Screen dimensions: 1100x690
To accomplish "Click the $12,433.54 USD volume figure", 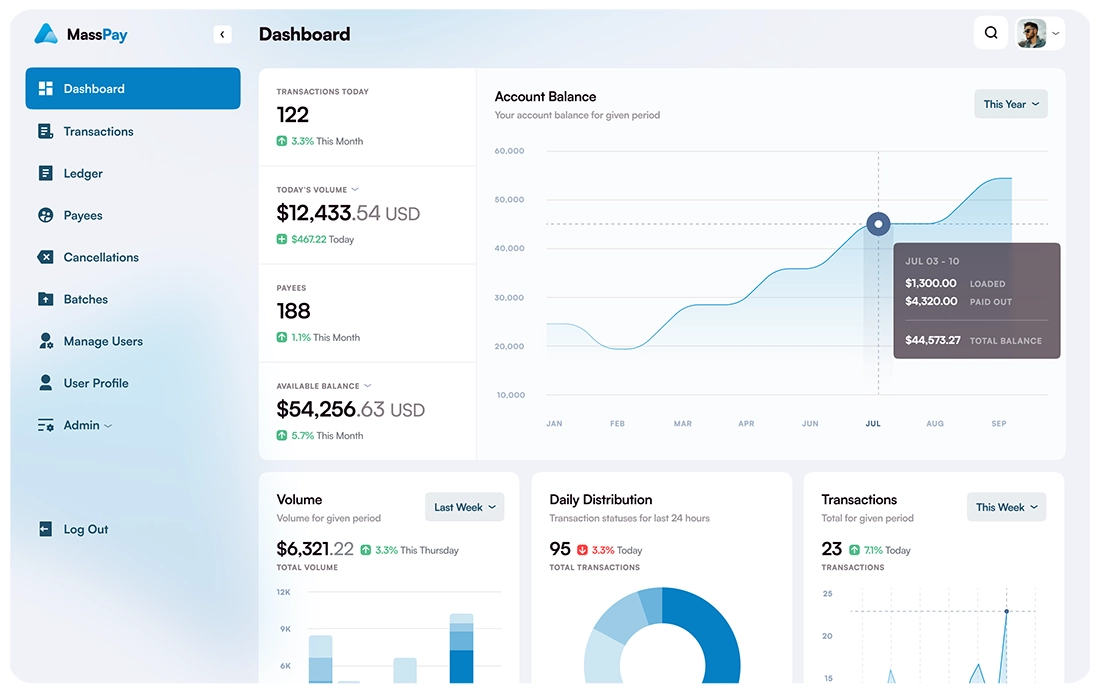I will click(x=348, y=212).
